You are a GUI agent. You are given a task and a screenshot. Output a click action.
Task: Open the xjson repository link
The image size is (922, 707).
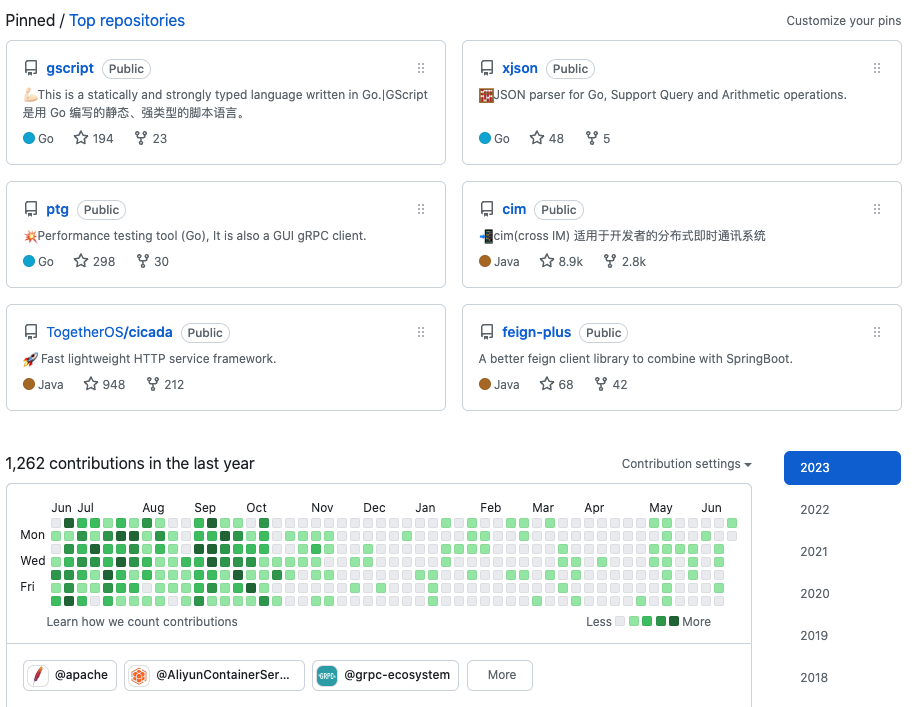pyautogui.click(x=520, y=68)
